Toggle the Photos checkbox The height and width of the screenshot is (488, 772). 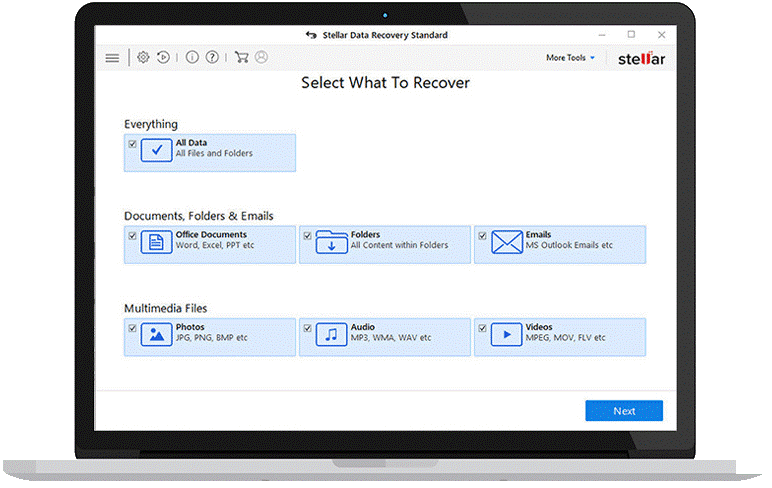(132, 328)
